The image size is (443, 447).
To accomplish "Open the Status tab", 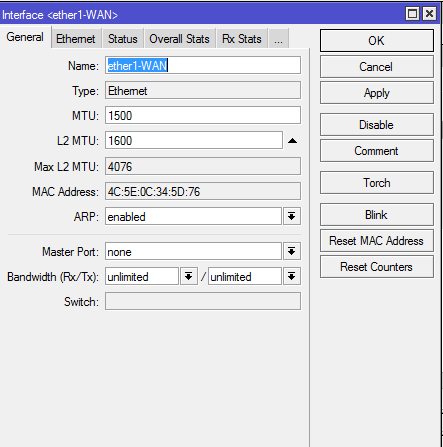I will coord(123,39).
